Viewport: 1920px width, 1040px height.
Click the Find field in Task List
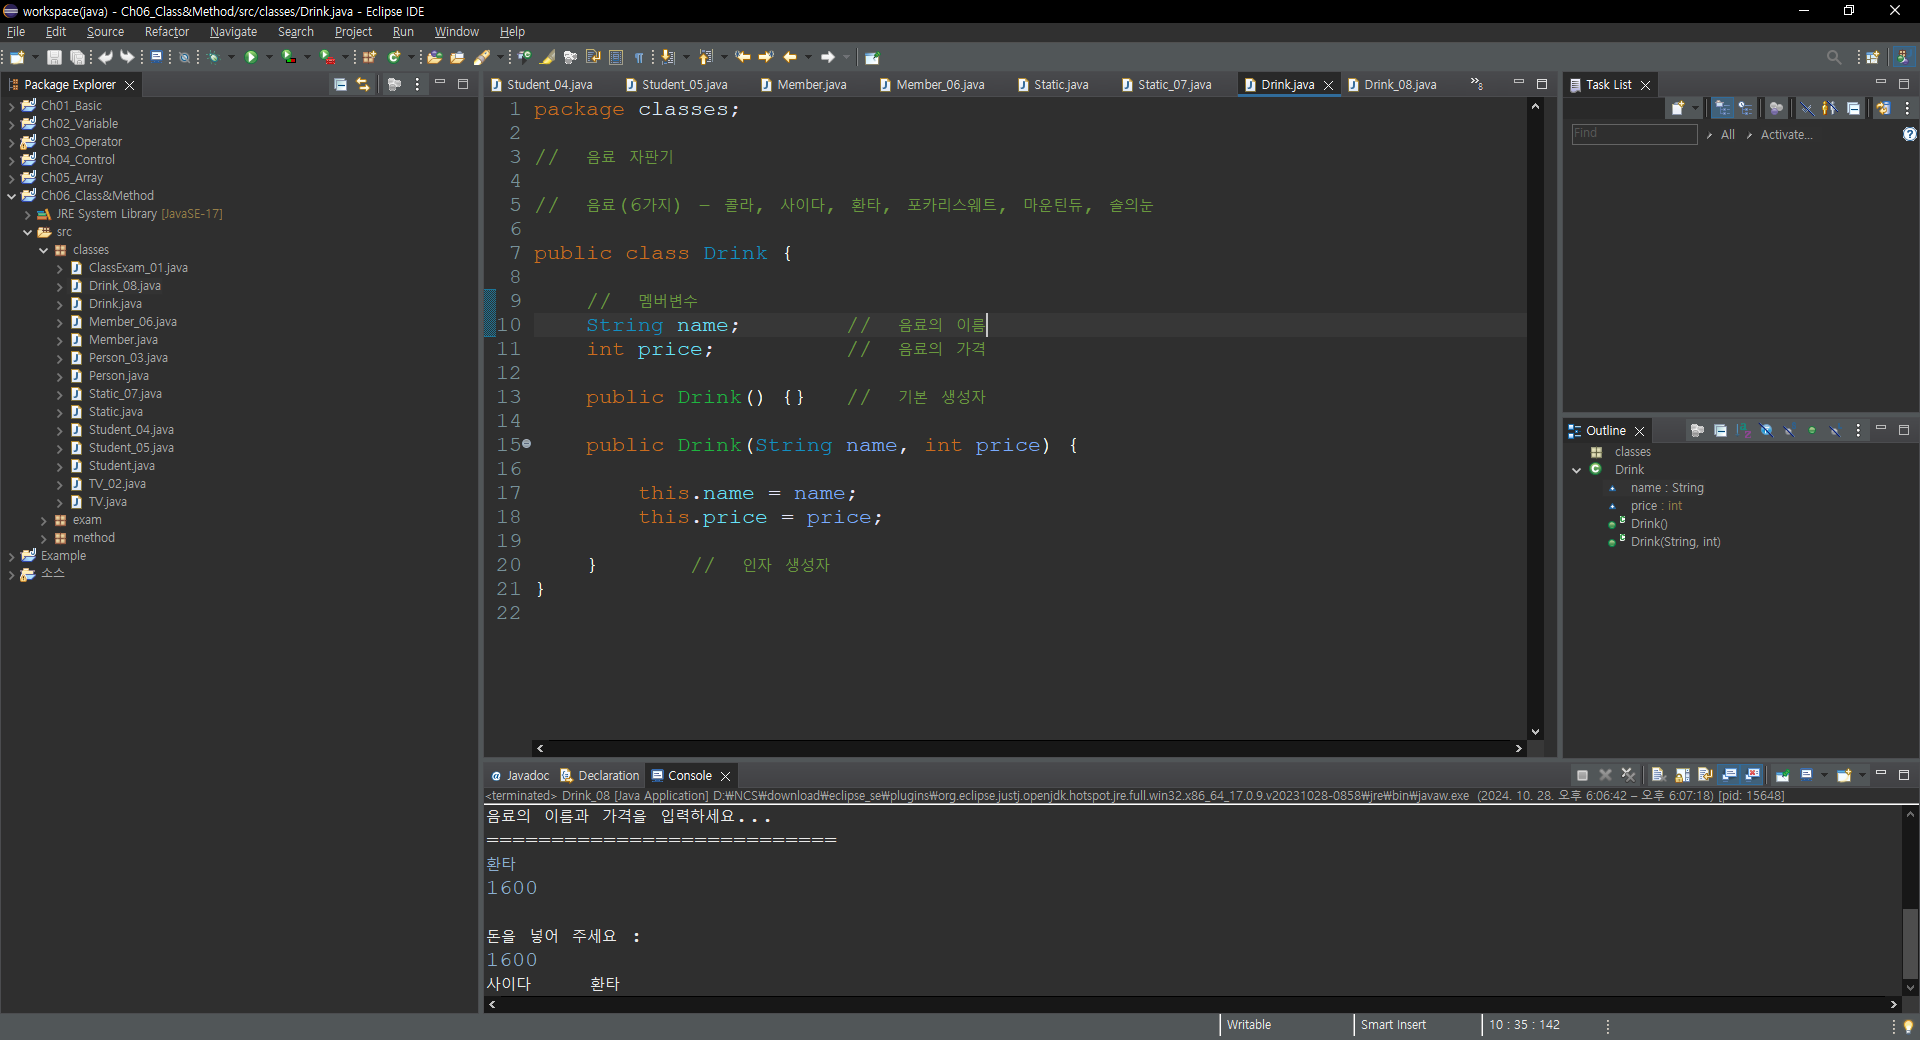tap(1634, 134)
